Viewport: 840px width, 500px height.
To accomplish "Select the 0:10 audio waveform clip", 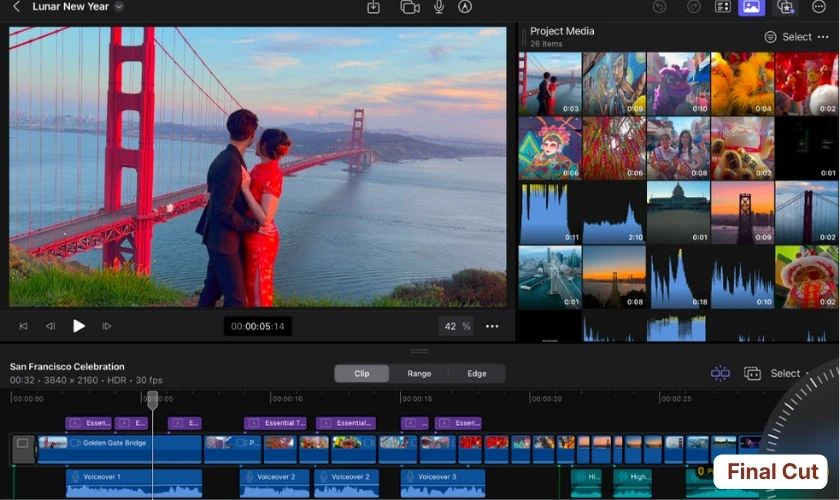I will tap(742, 277).
